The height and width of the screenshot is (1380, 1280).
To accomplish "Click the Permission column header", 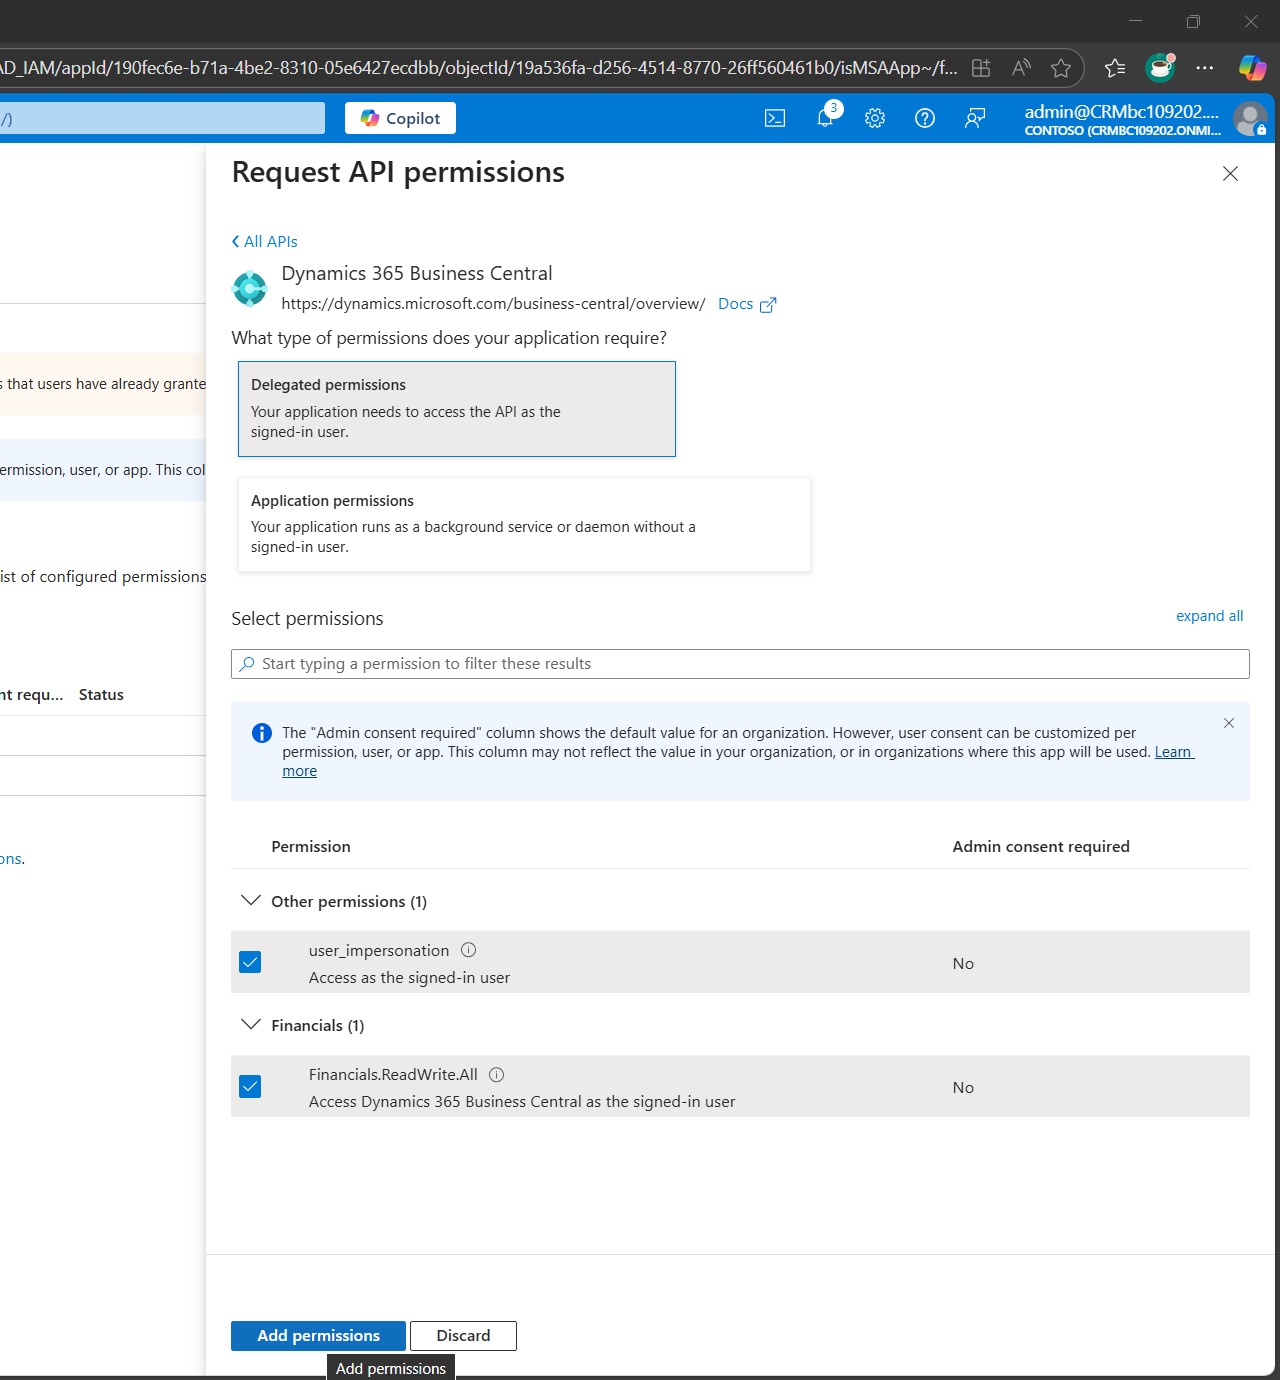I will [x=311, y=846].
